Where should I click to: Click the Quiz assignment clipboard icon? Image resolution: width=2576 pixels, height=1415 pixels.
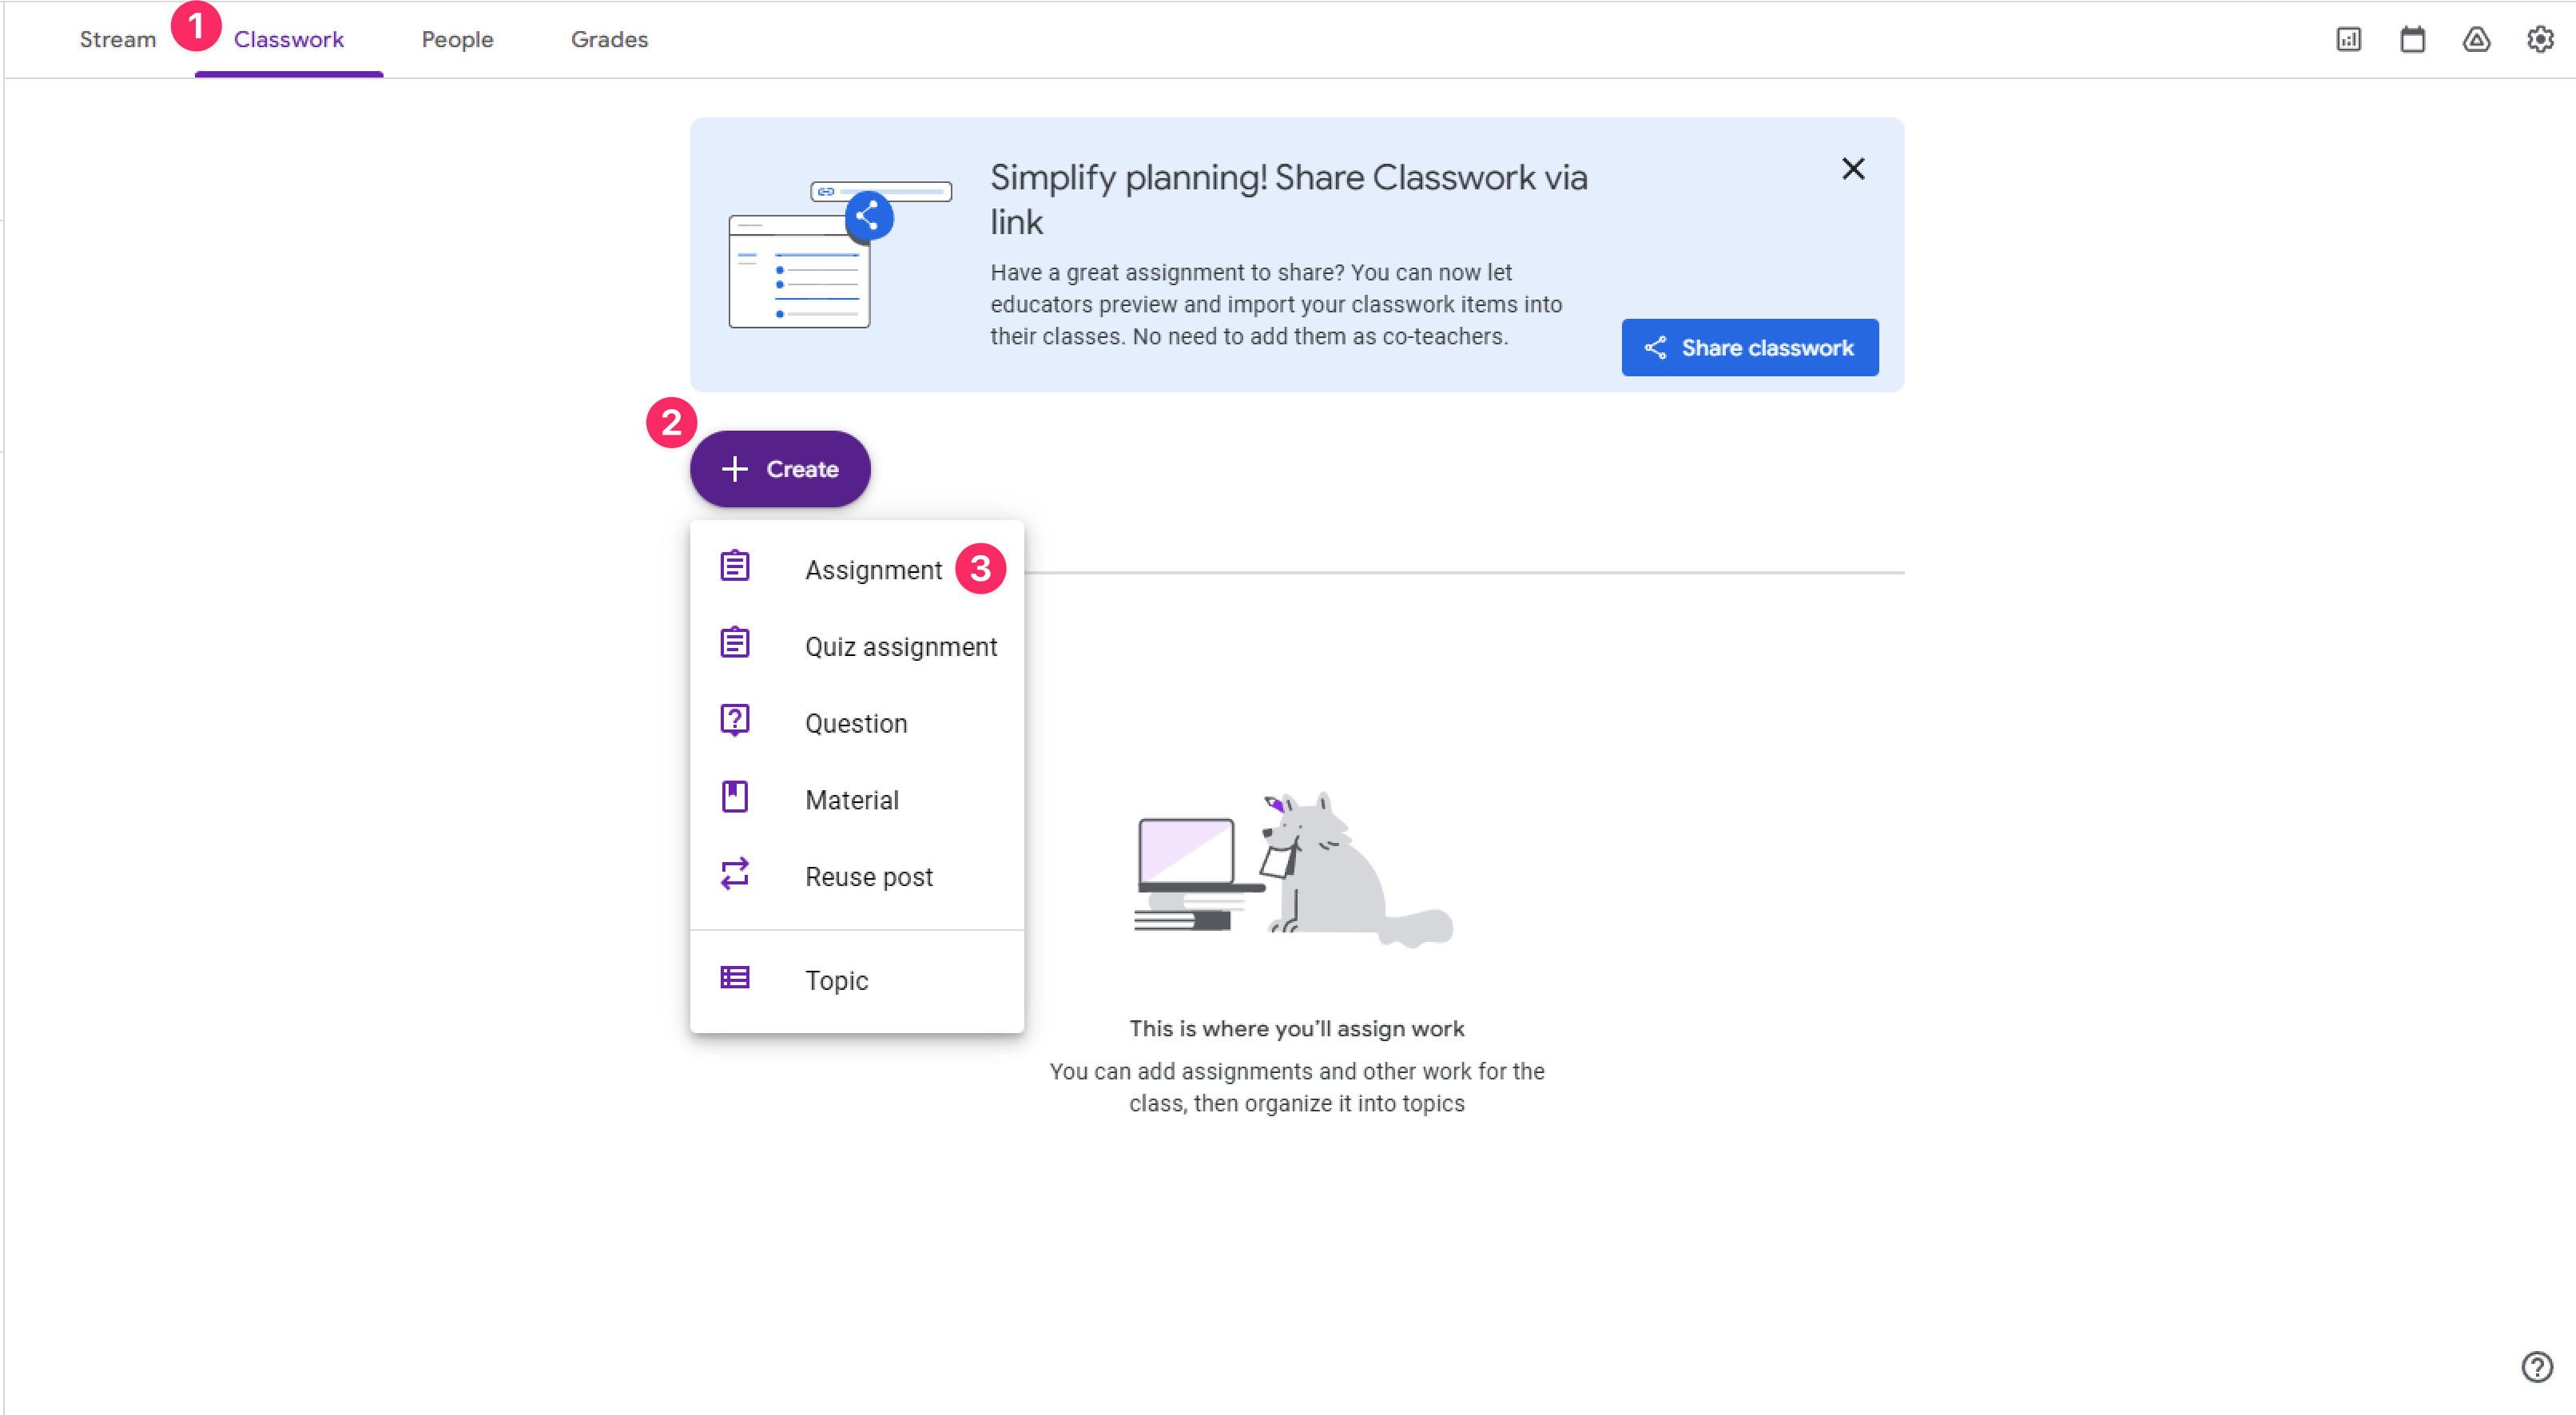click(x=735, y=642)
